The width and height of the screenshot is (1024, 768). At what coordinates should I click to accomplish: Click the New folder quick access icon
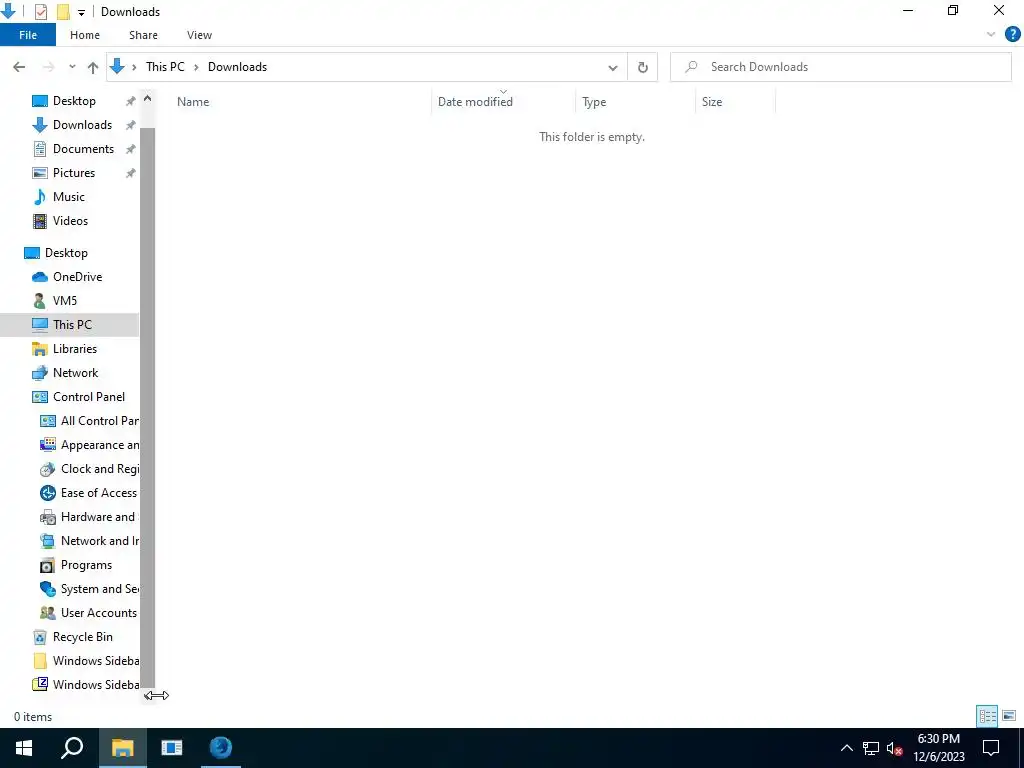63,12
